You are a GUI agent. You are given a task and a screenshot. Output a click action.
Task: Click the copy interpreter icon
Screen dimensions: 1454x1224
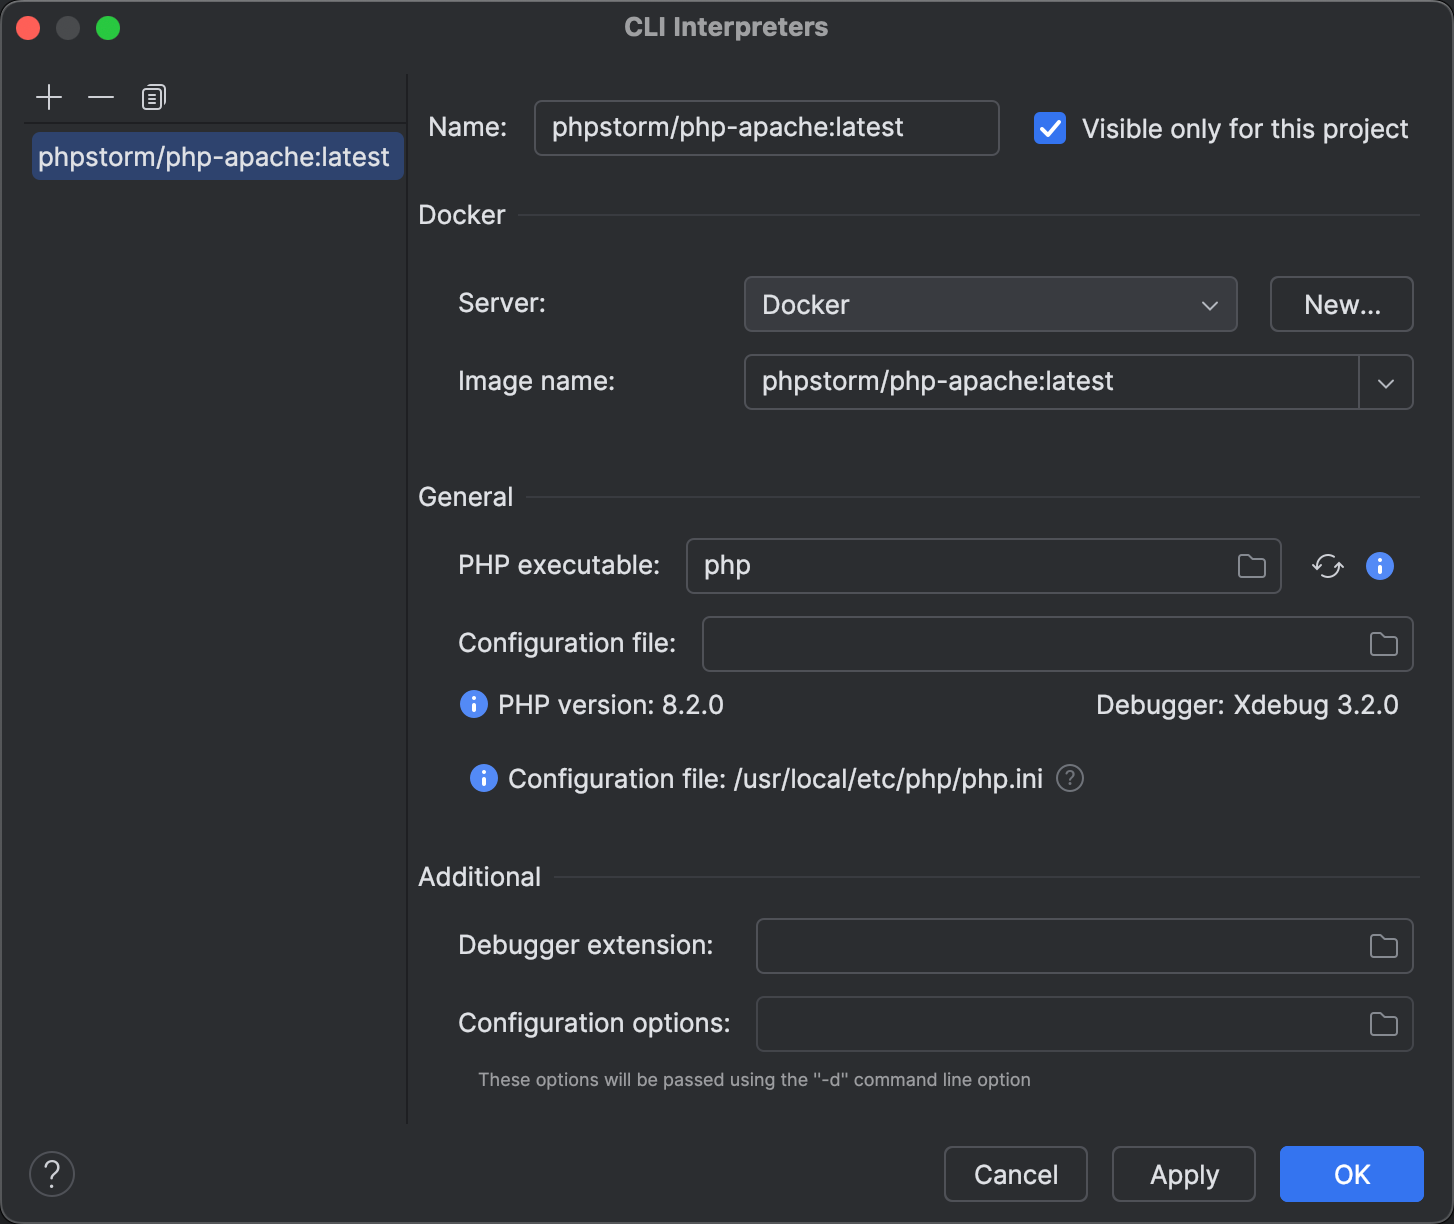pos(153,97)
